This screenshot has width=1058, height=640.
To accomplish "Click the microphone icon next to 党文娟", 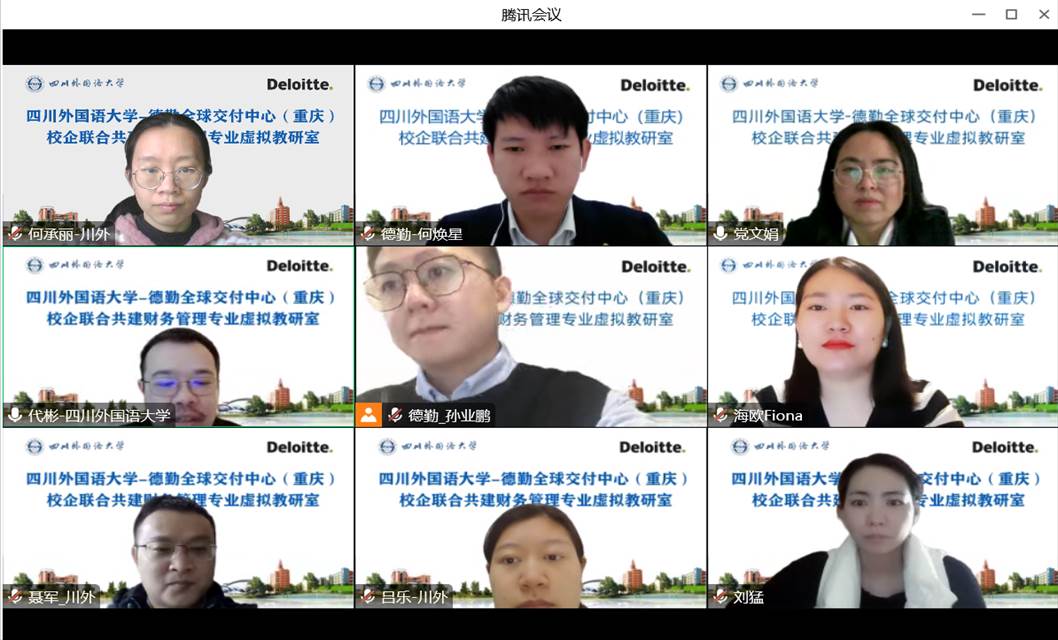I will (x=721, y=234).
